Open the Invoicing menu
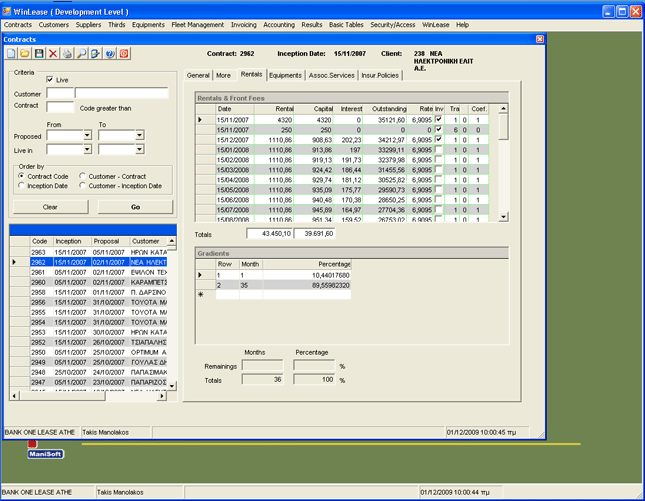 click(x=244, y=25)
